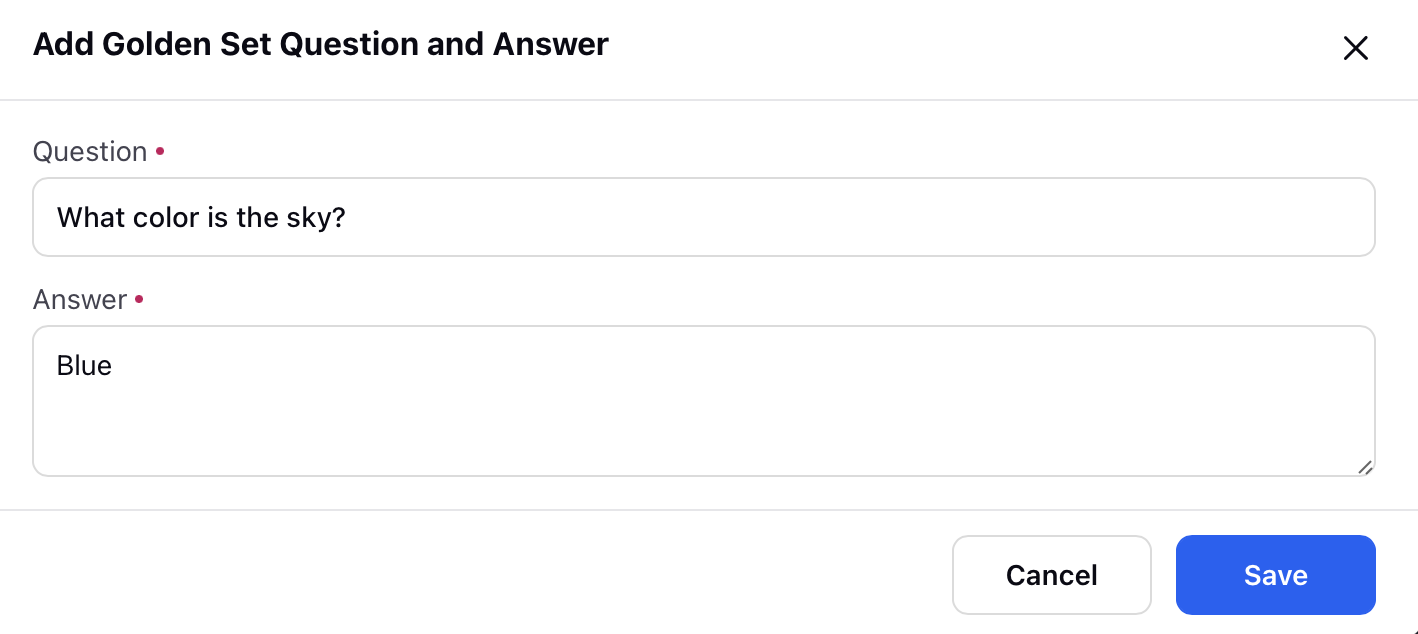Click the dialog title "Add Golden Set Question and Answer"
Screen dimensions: 1418x634
(321, 44)
